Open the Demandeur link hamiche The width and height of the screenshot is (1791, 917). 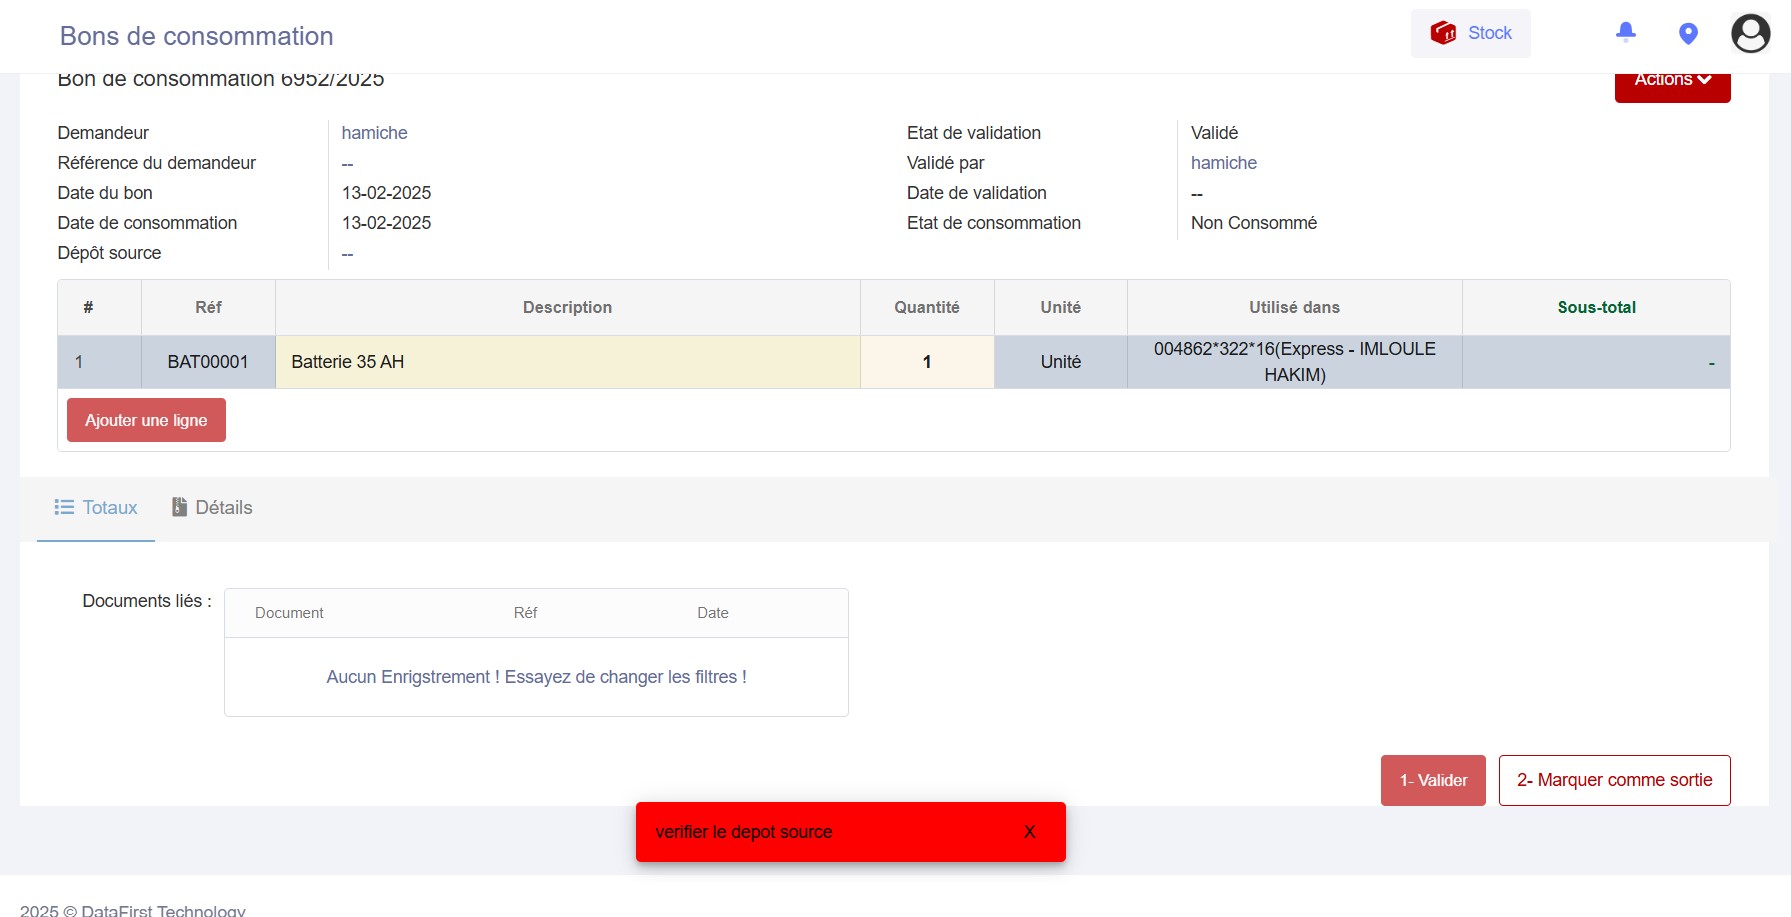374,133
